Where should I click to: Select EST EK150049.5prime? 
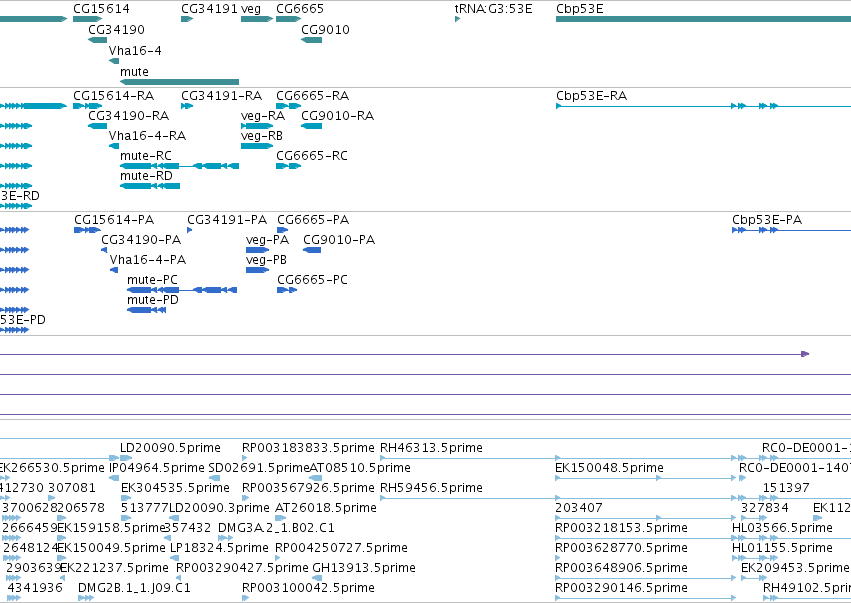(x=111, y=548)
